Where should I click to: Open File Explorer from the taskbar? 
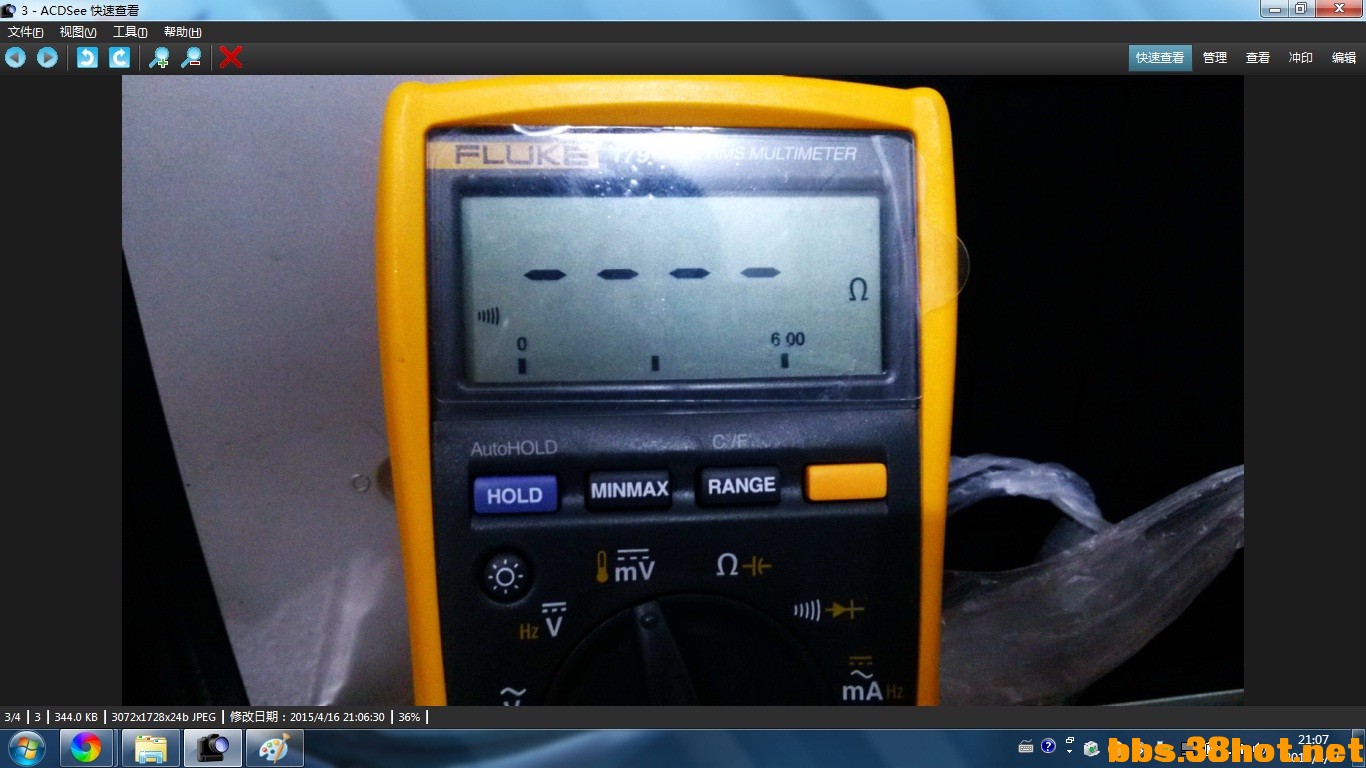click(150, 748)
